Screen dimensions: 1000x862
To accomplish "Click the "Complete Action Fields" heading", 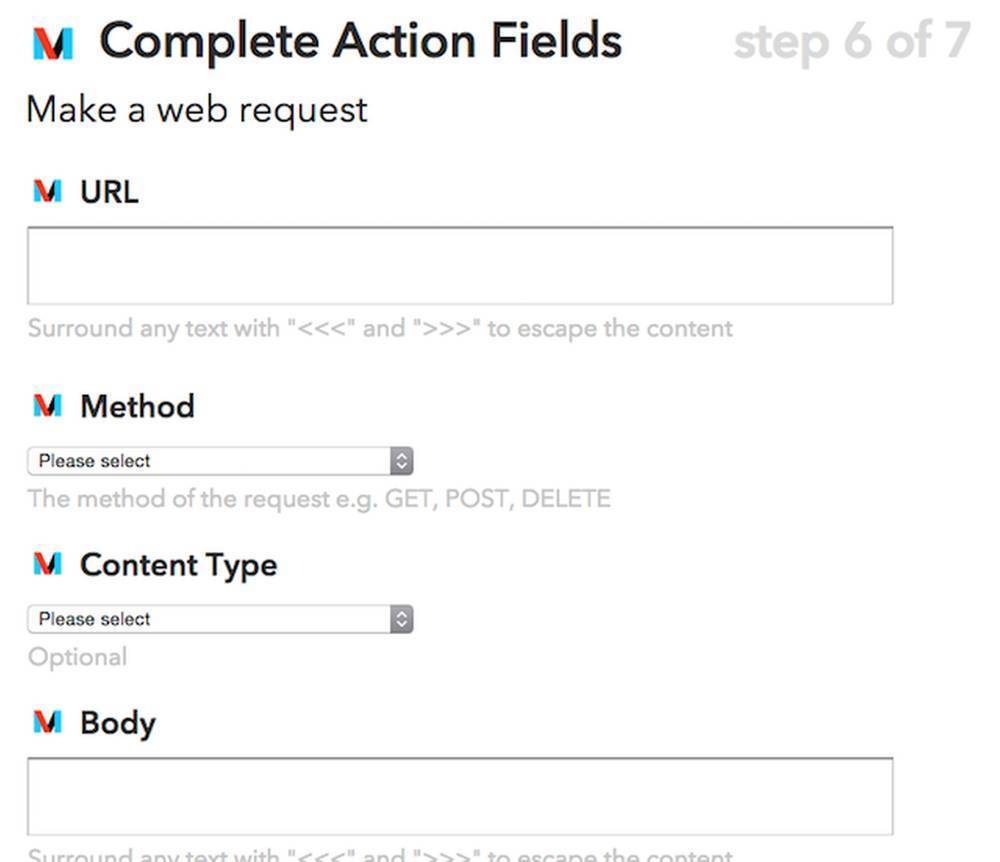I will (361, 42).
